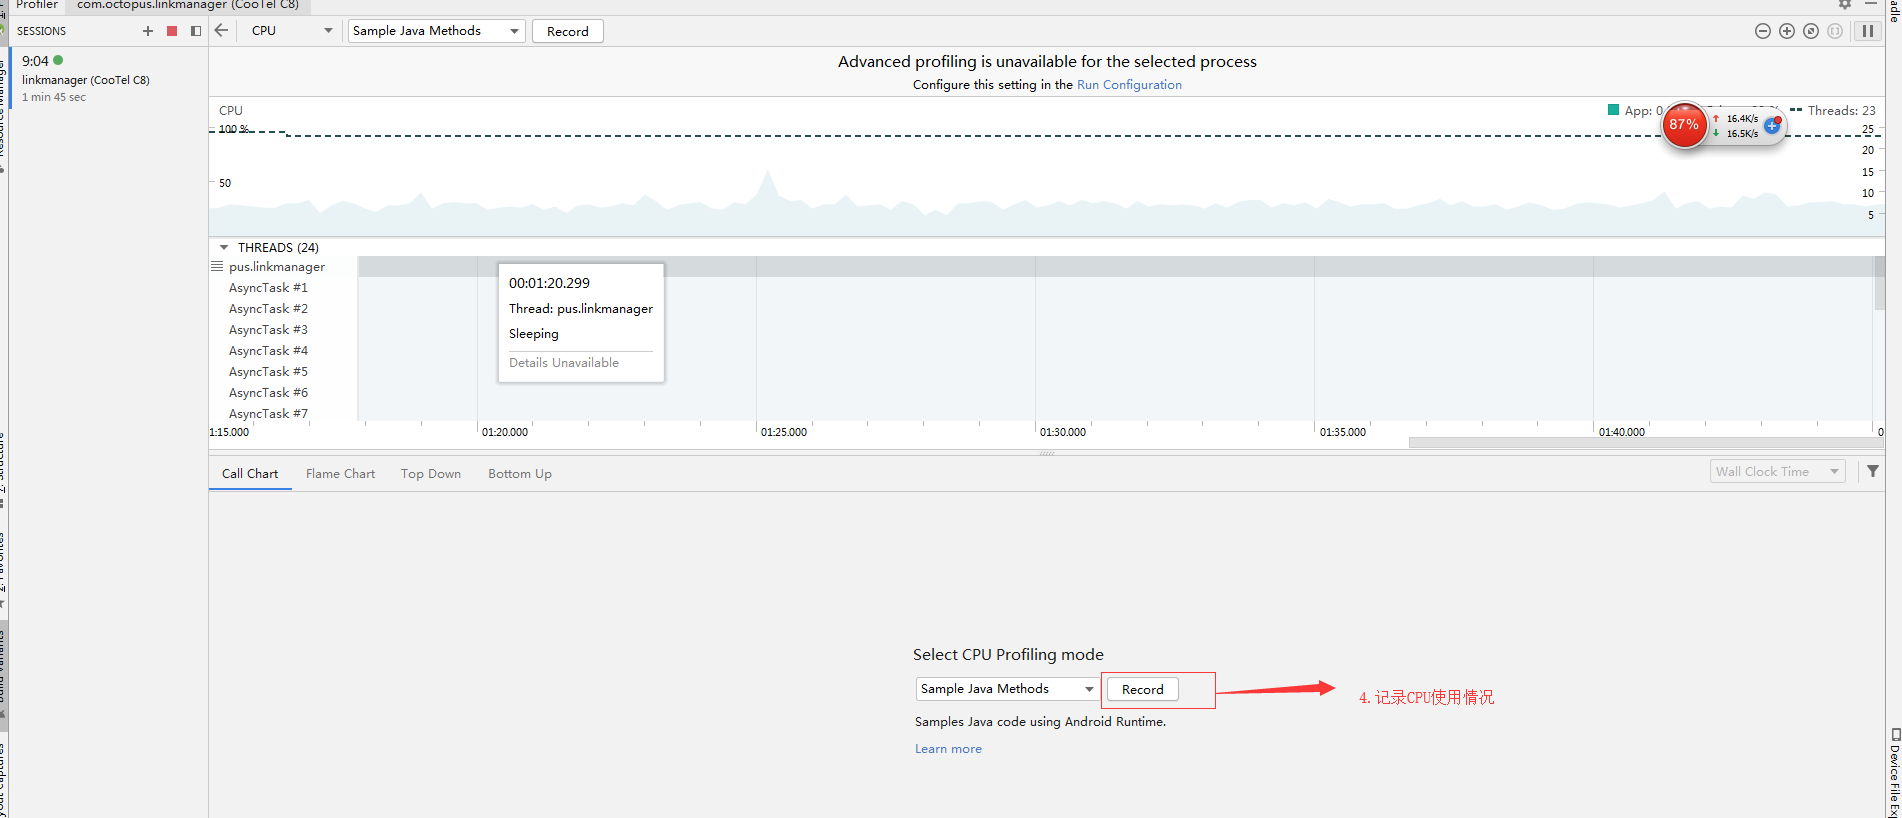Stop the current profiling session

(172, 31)
